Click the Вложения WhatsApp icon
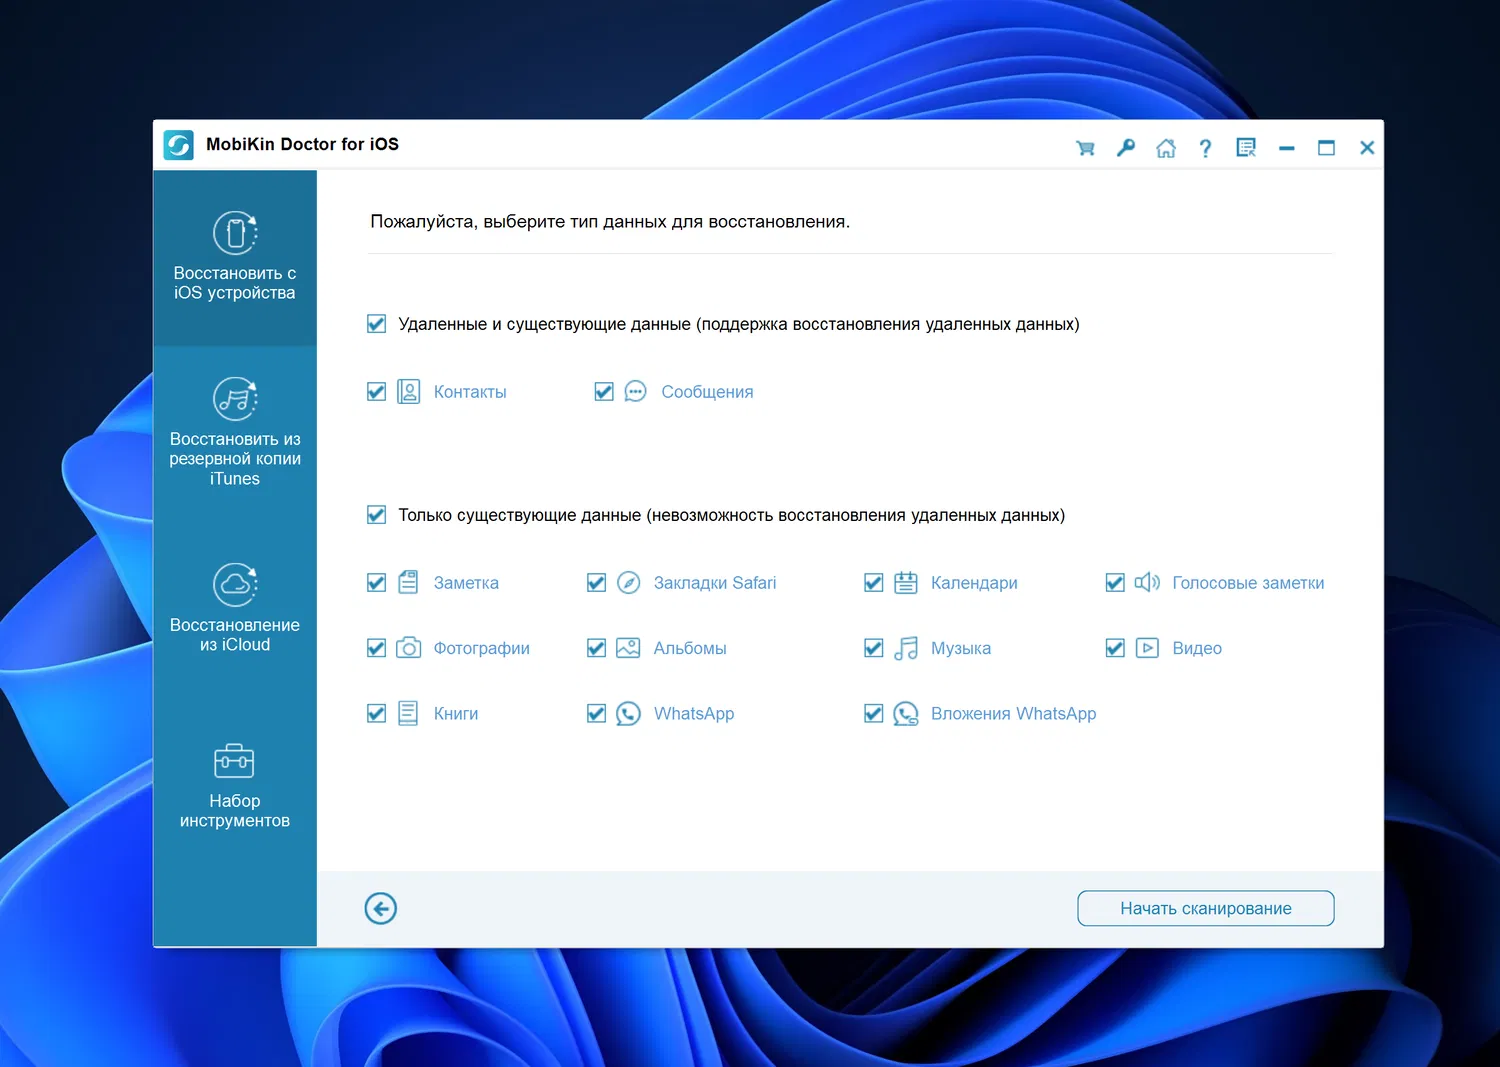 click(906, 714)
